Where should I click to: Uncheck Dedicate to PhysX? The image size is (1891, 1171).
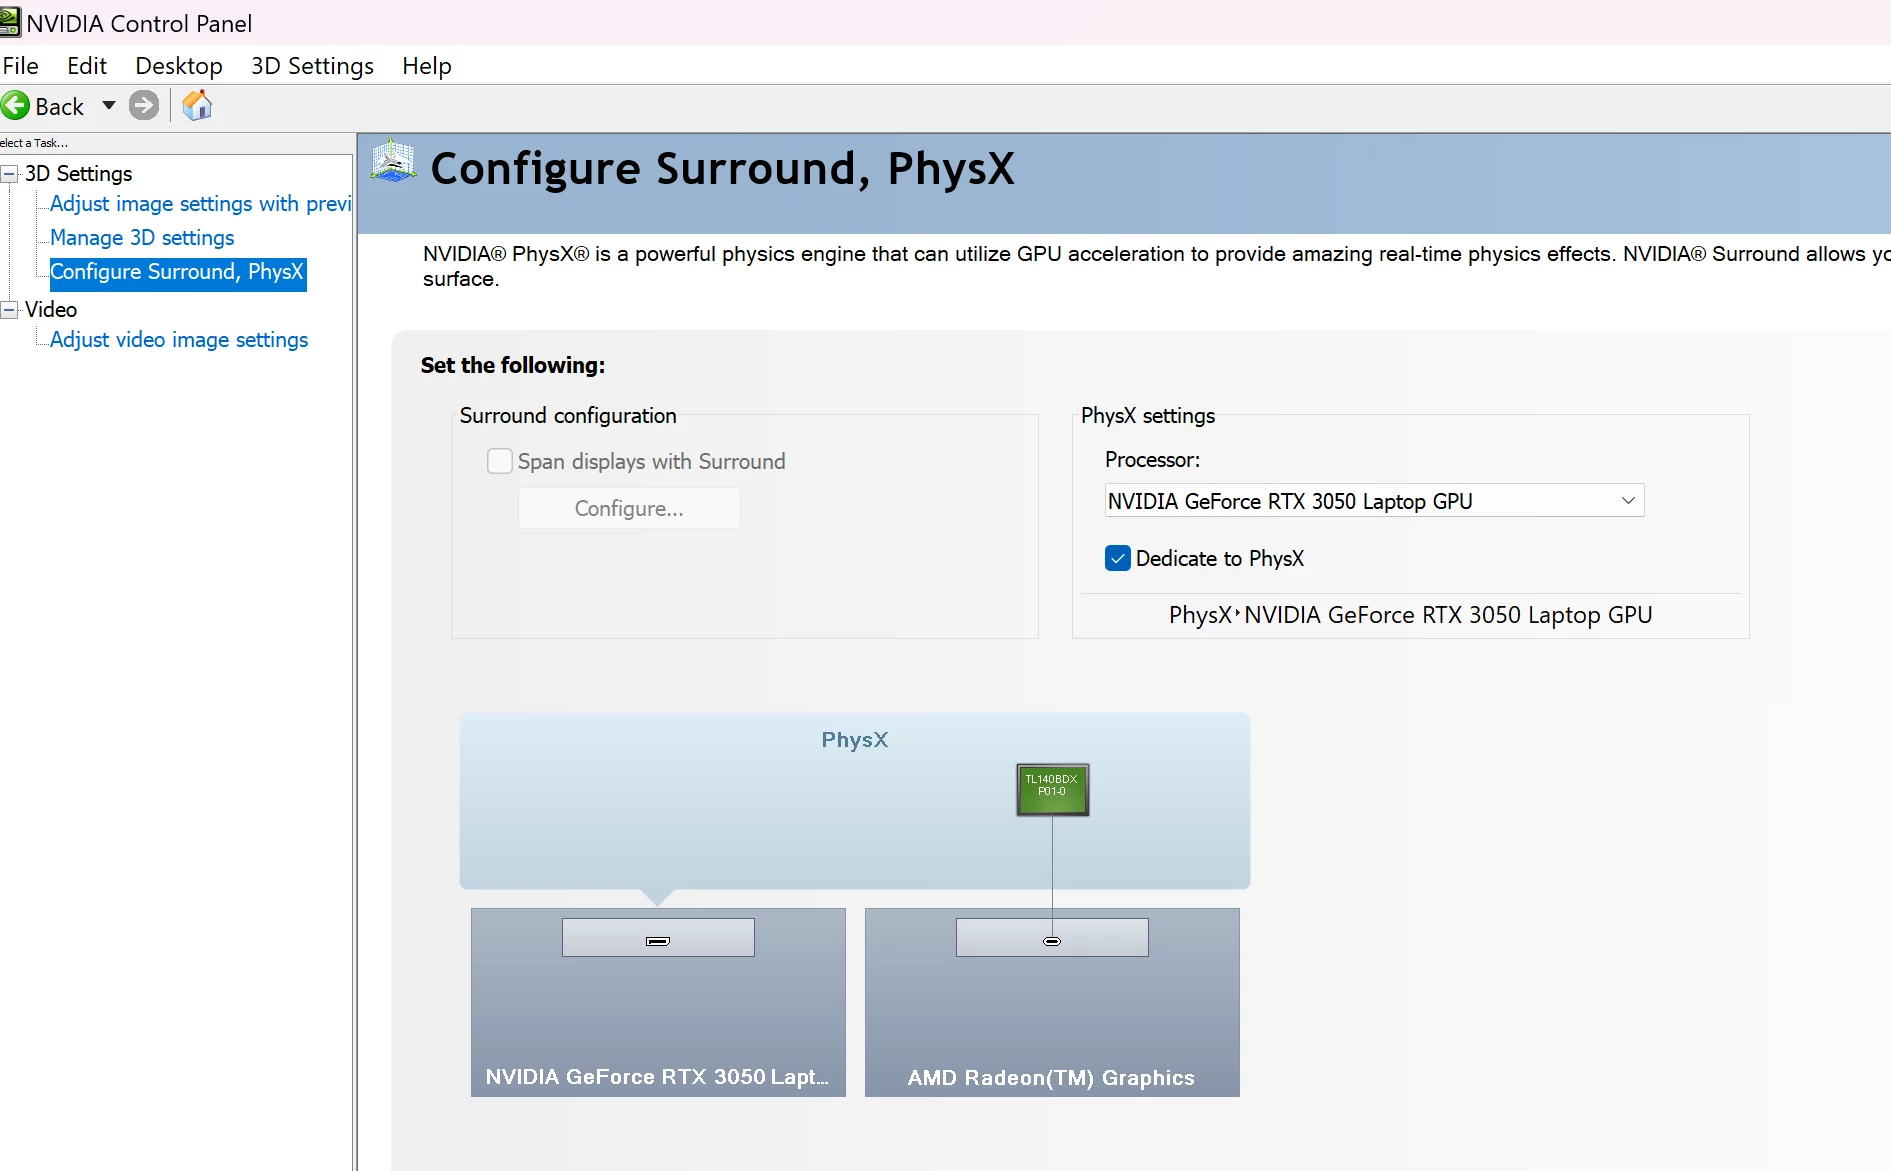(x=1117, y=558)
